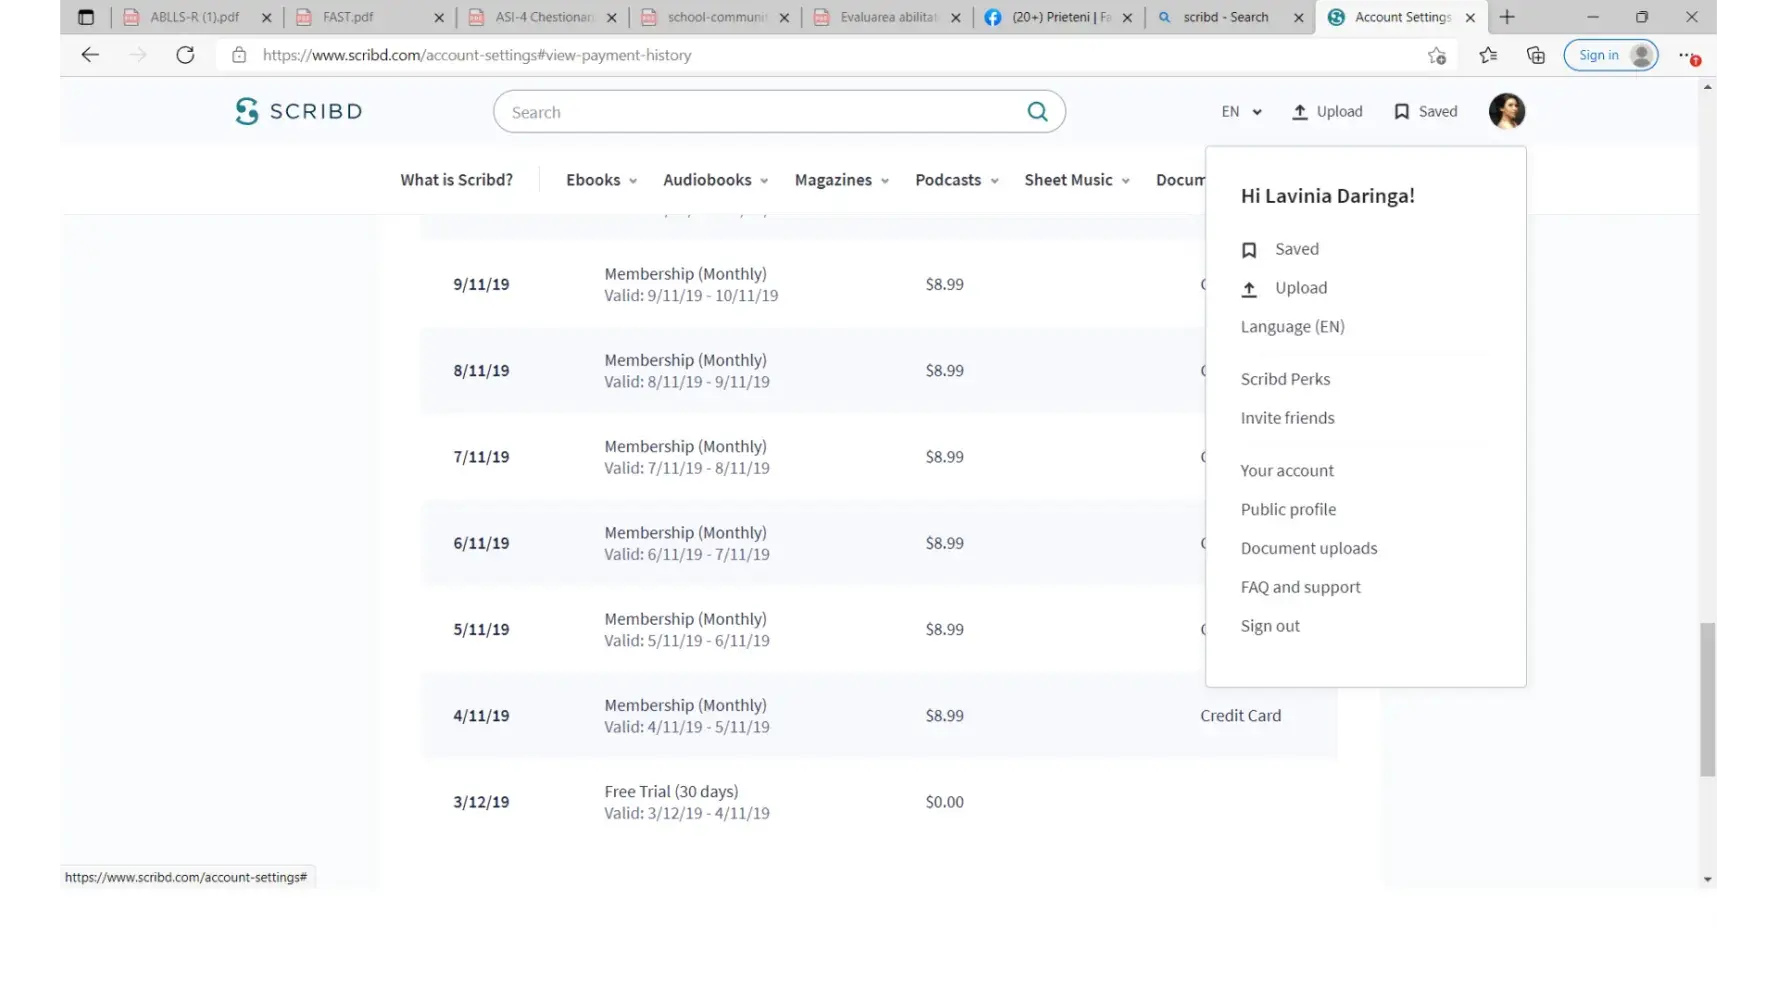Select Sign out from profile menu
The height and width of the screenshot is (1000, 1778).
click(1270, 626)
